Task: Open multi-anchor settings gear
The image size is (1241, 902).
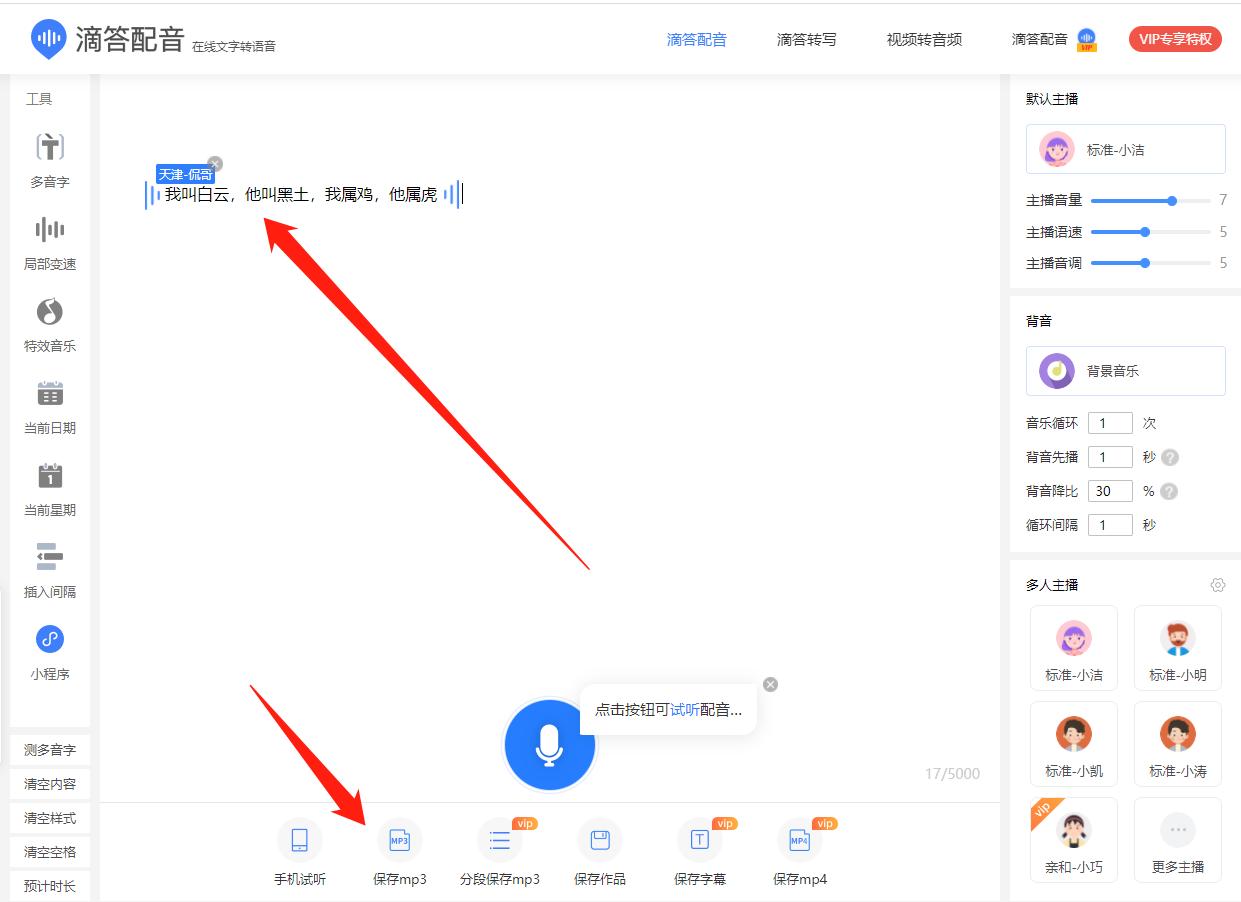Action: [x=1217, y=585]
